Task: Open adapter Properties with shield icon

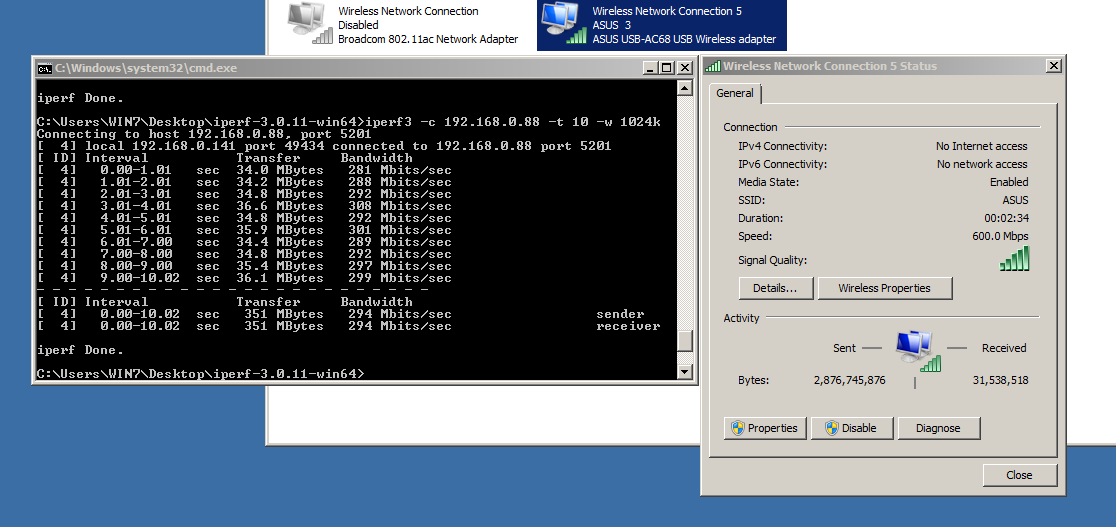Action: click(765, 428)
